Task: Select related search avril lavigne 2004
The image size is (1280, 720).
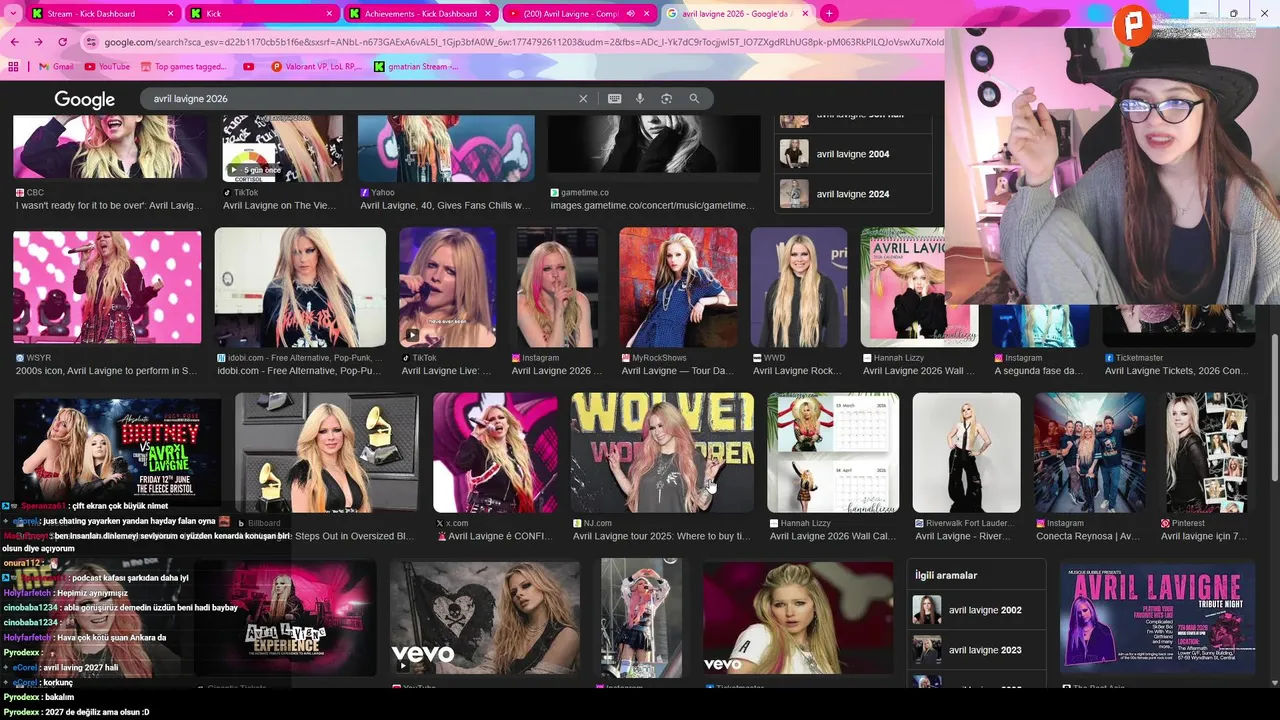Action: point(853,154)
